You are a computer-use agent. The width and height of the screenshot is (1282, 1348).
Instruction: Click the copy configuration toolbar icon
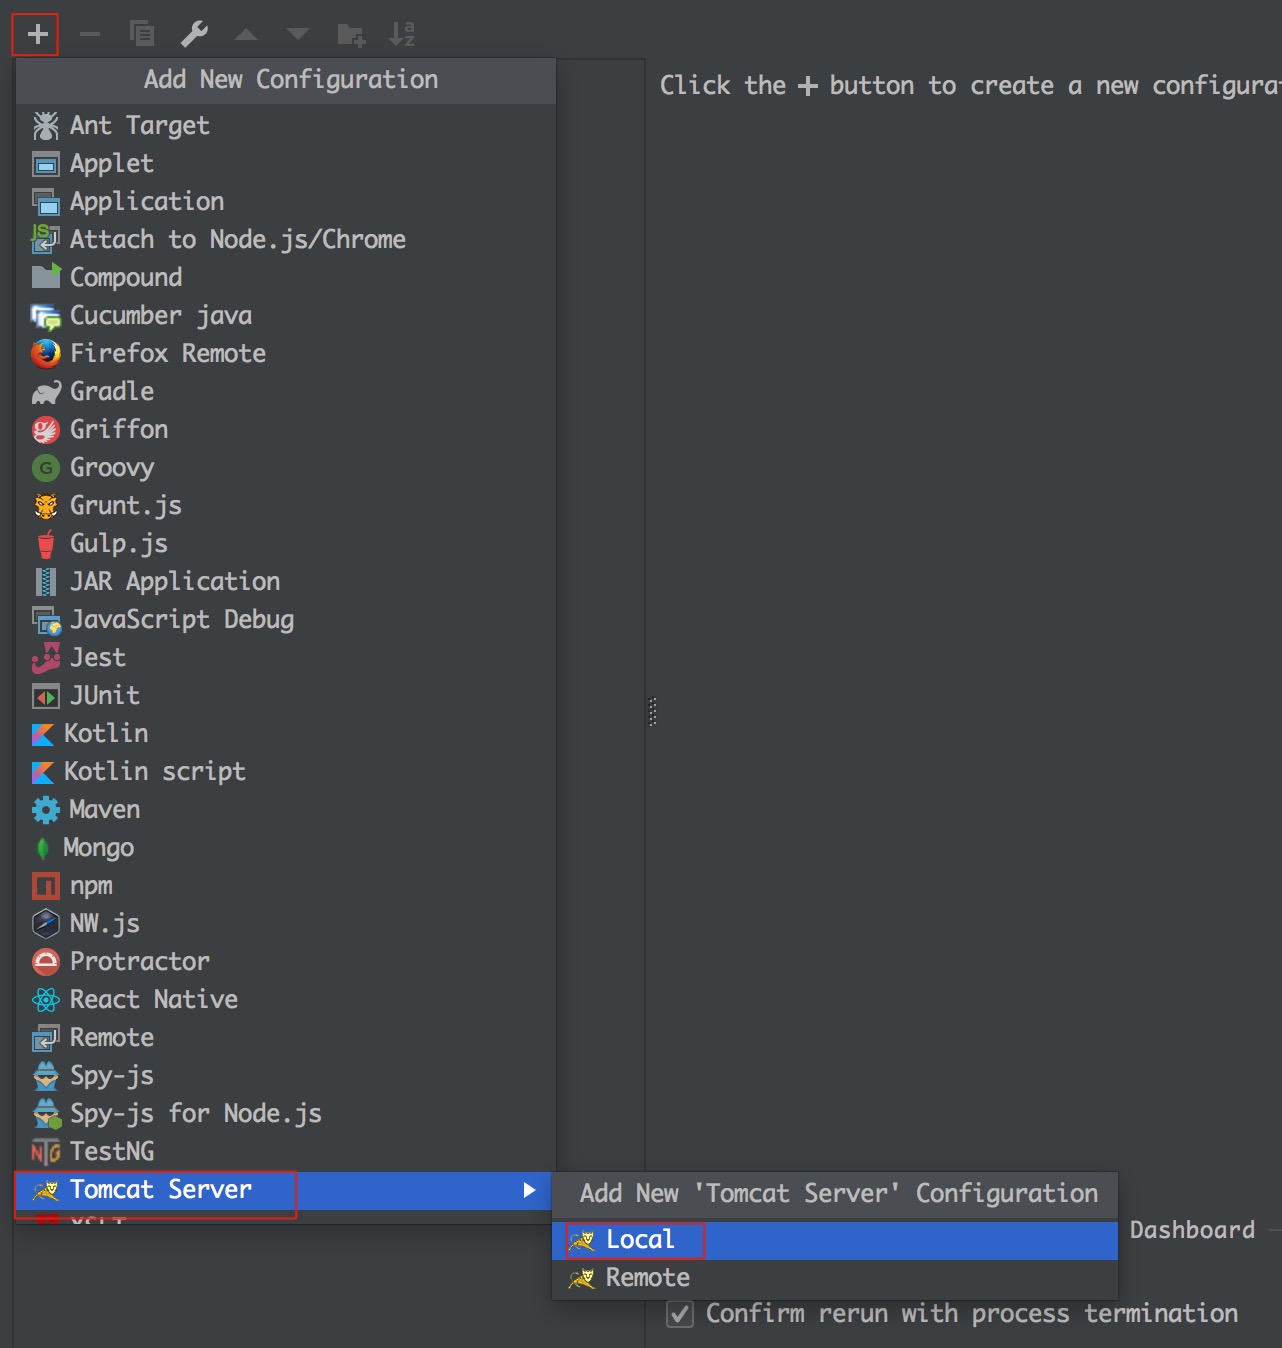142,35
